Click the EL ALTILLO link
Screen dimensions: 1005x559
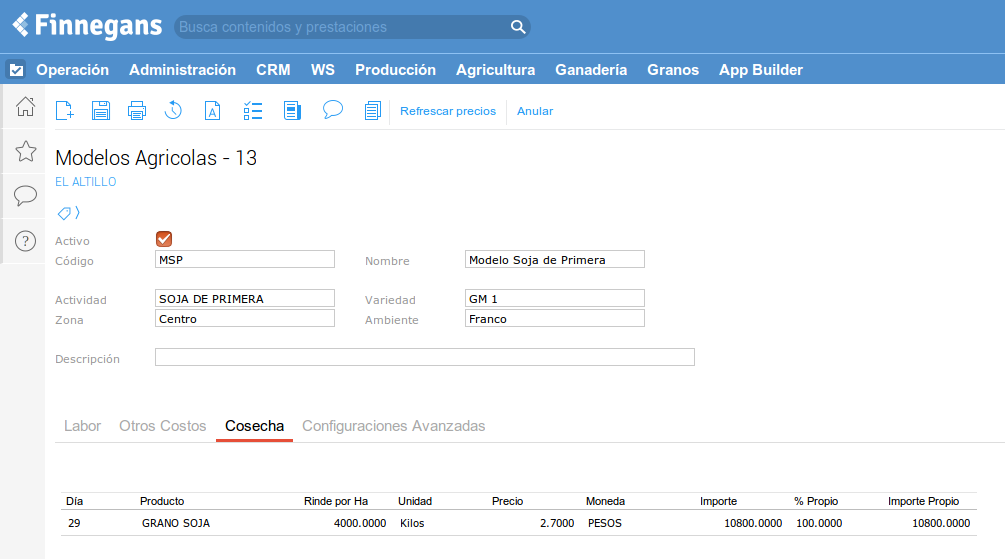(x=86, y=182)
